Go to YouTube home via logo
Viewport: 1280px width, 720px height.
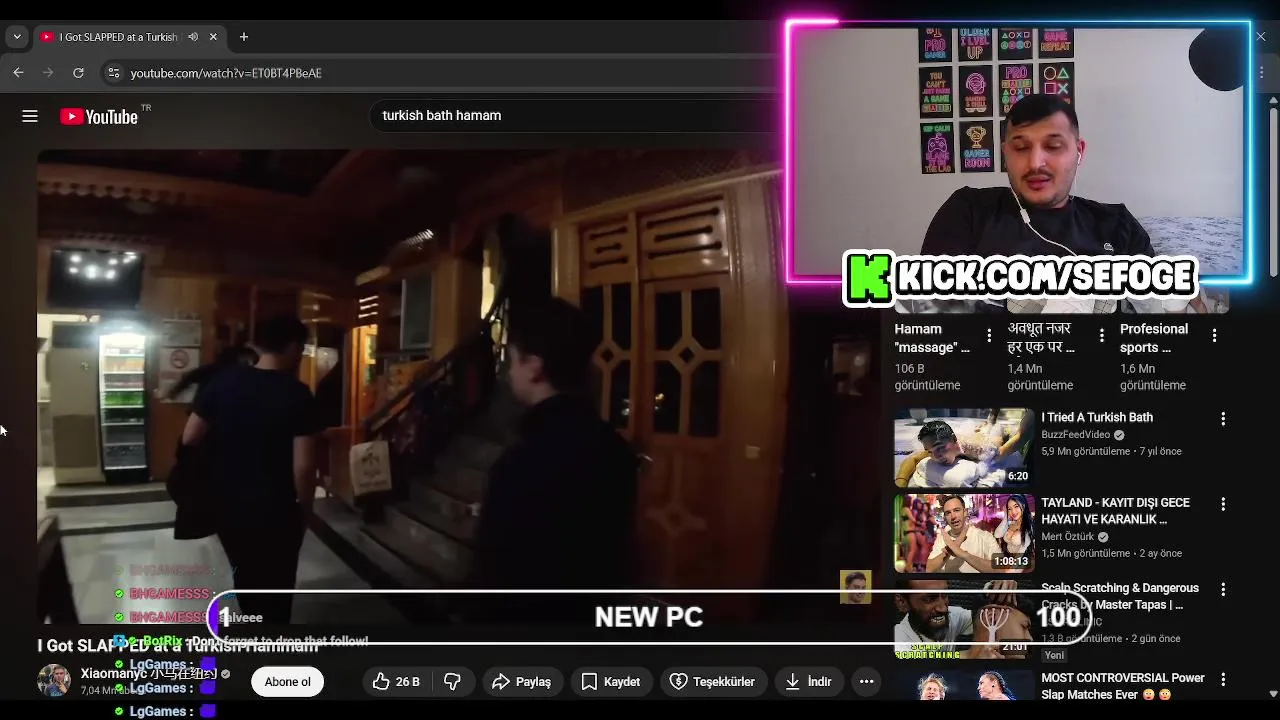99,116
